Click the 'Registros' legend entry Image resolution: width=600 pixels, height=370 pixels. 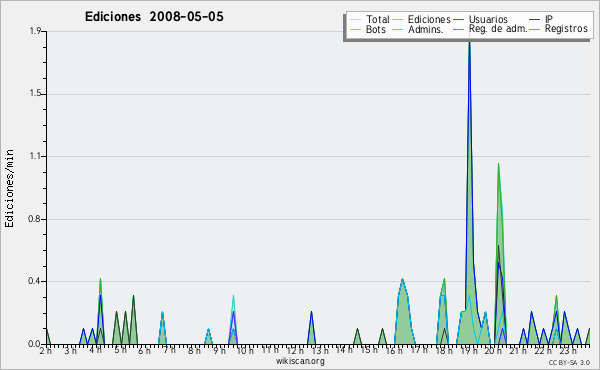coord(566,29)
